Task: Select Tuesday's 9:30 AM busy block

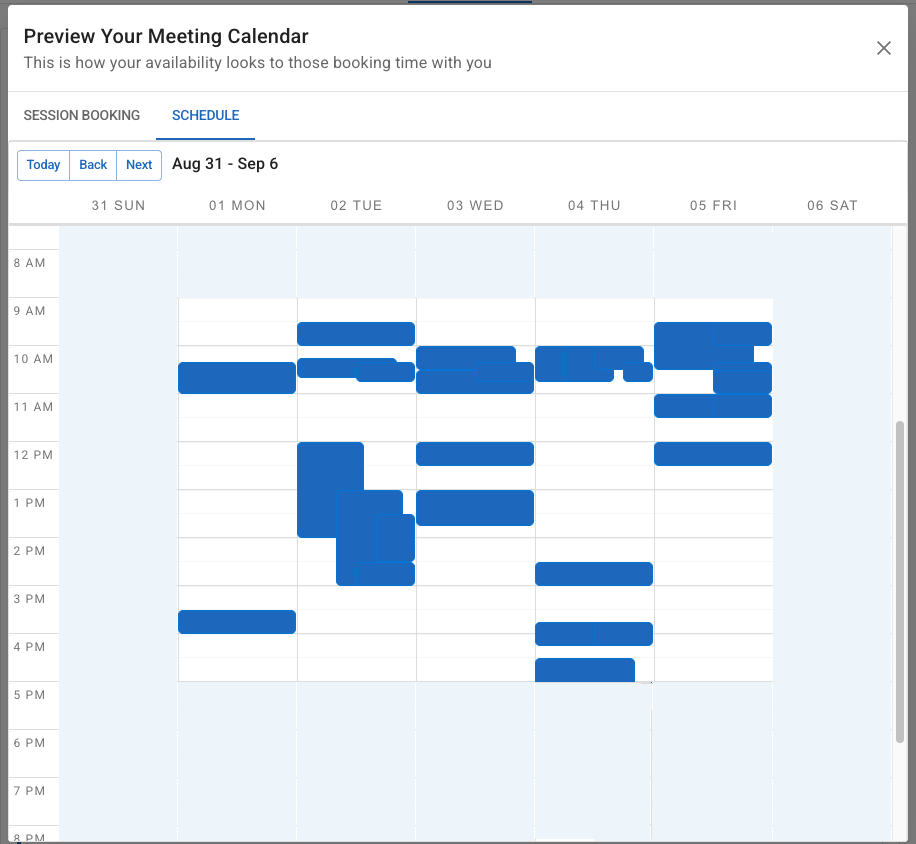Action: (356, 334)
